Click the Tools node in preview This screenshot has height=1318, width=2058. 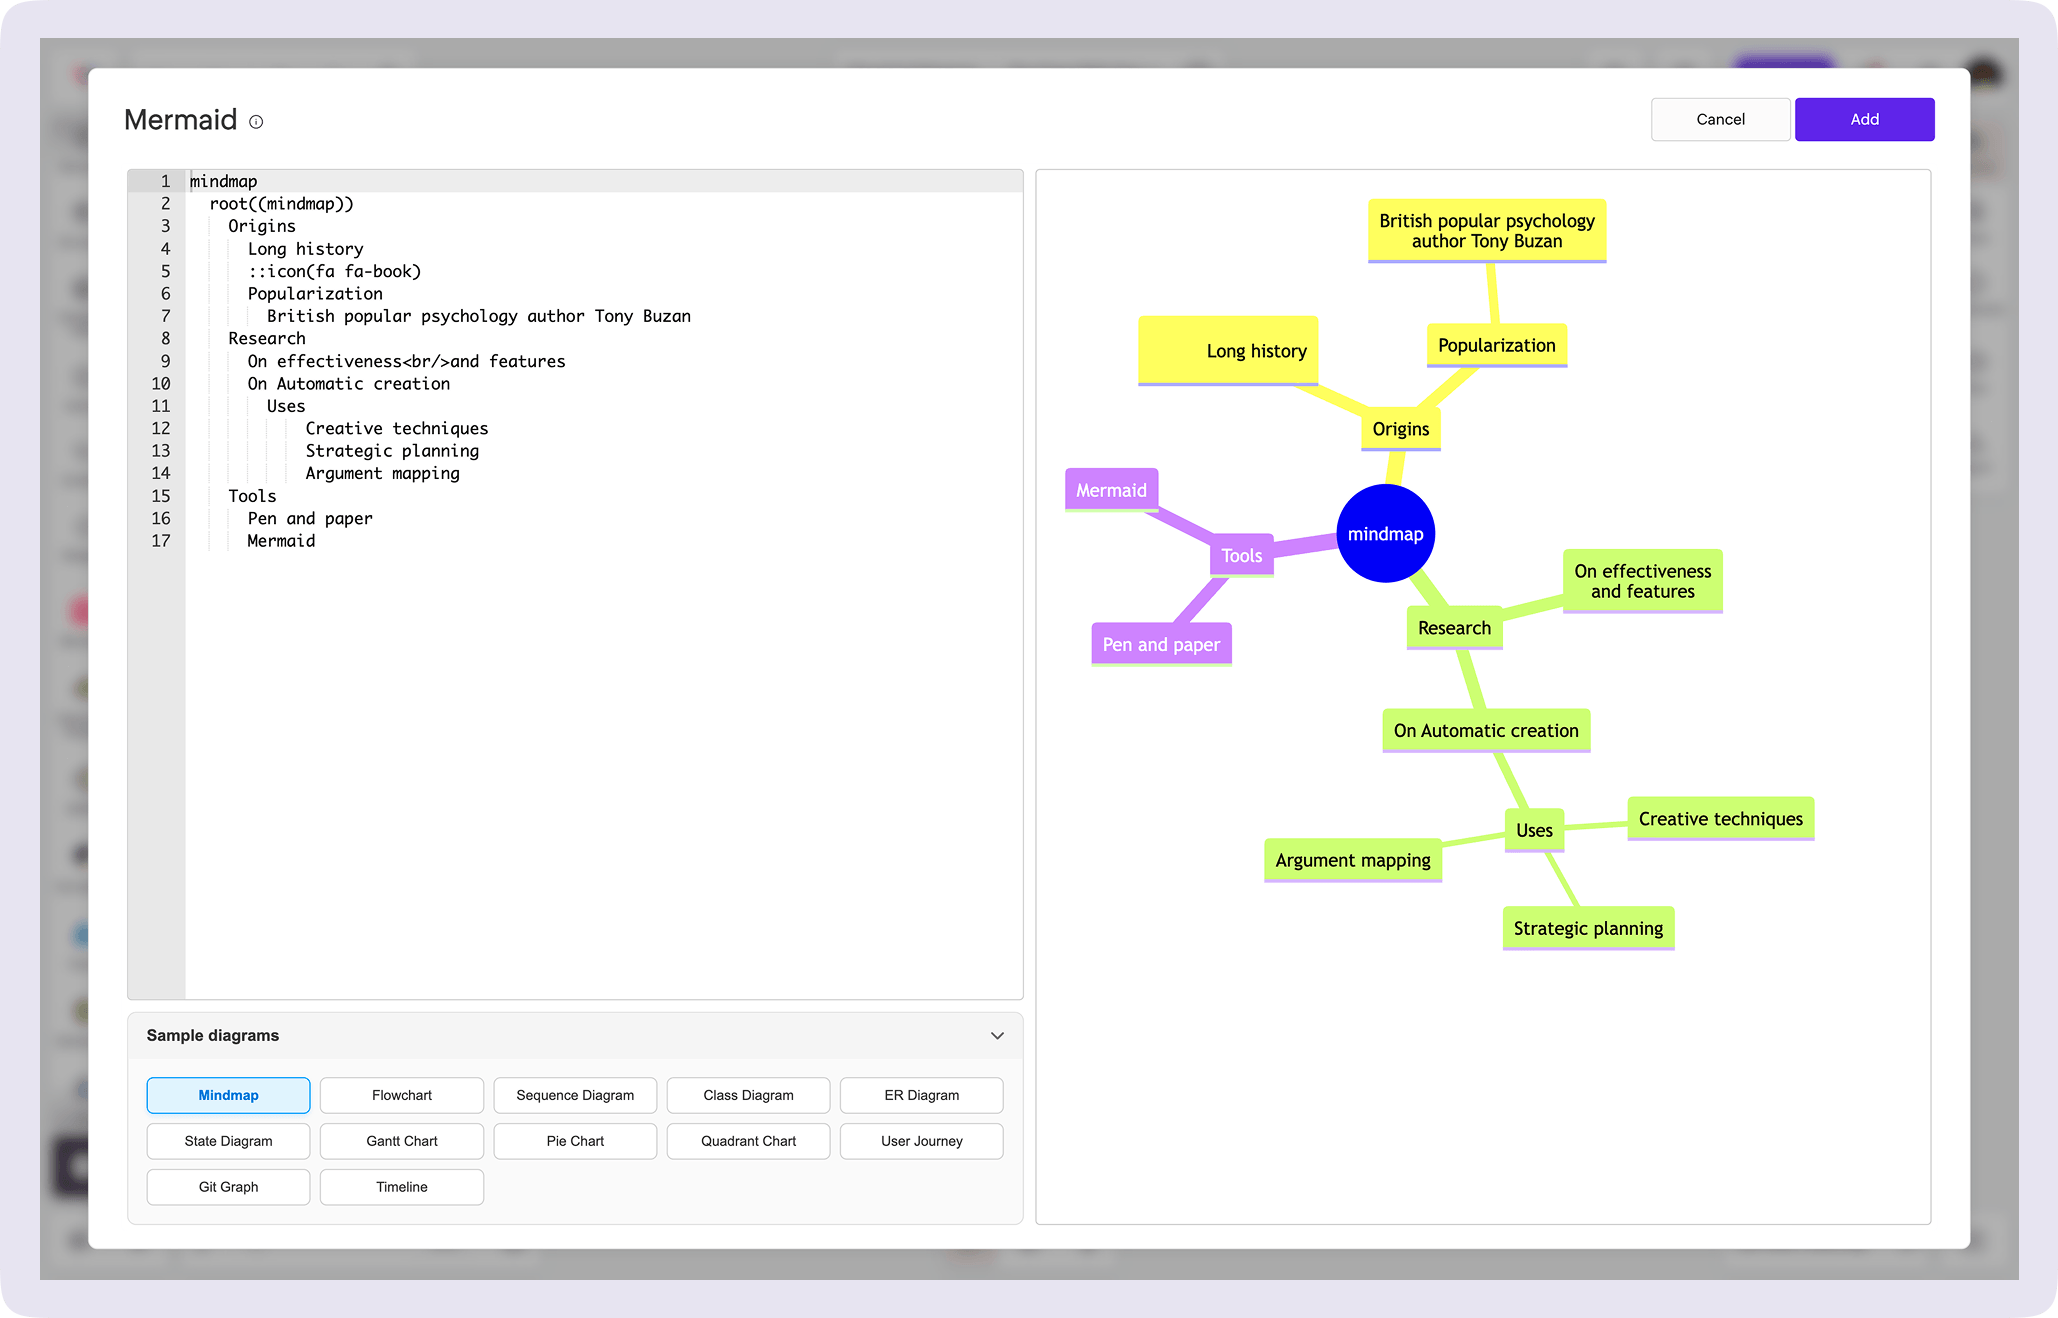coord(1241,556)
